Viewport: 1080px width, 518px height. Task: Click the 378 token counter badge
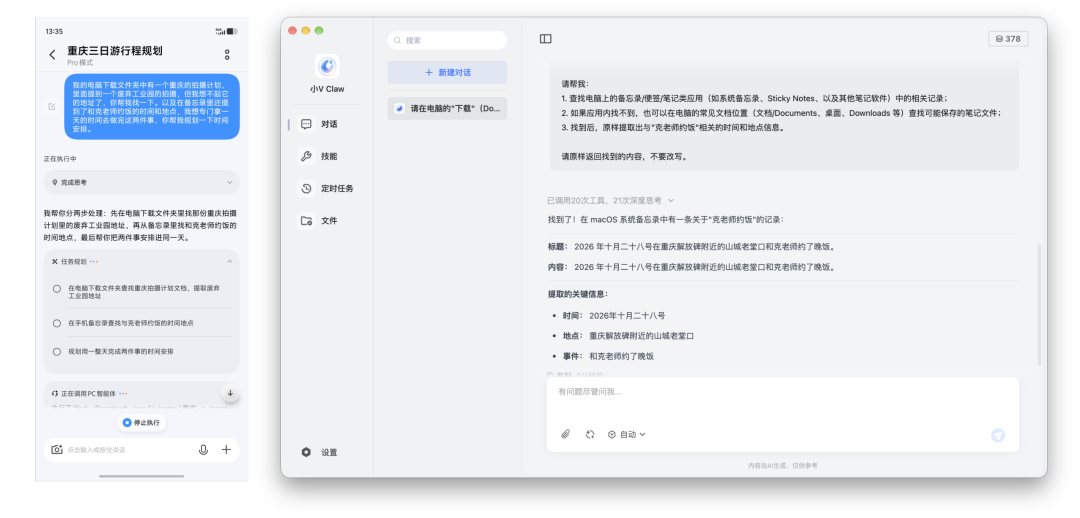1008,39
